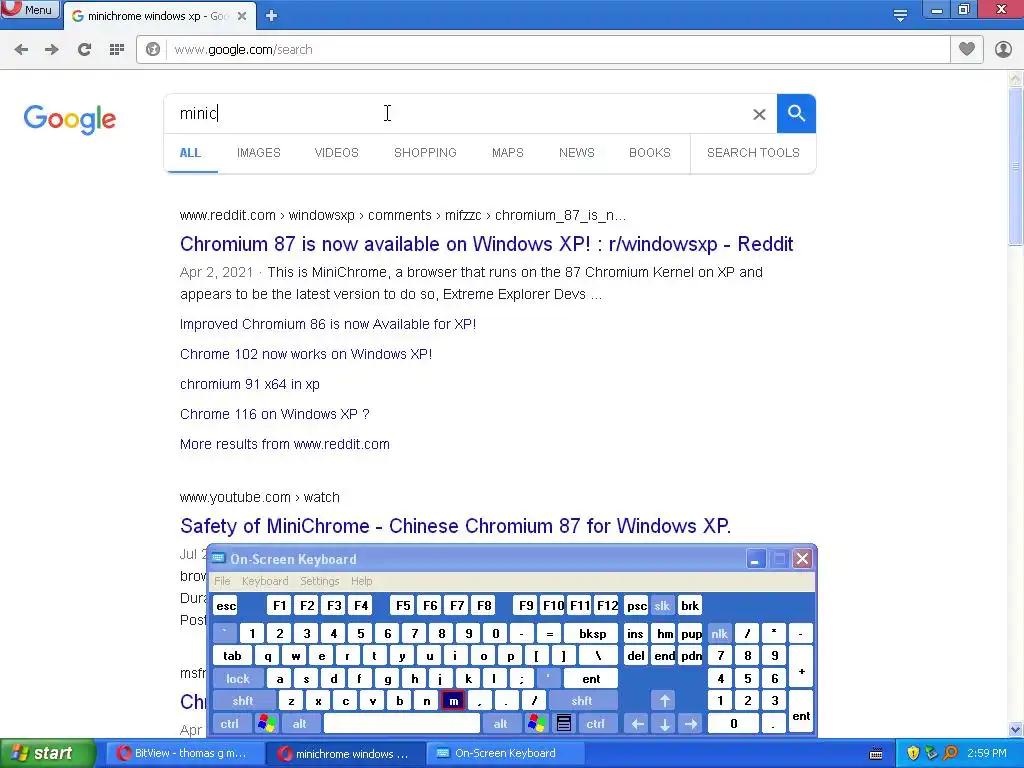Open Chrome 102 now works link
This screenshot has height=768, width=1024.
click(x=306, y=354)
